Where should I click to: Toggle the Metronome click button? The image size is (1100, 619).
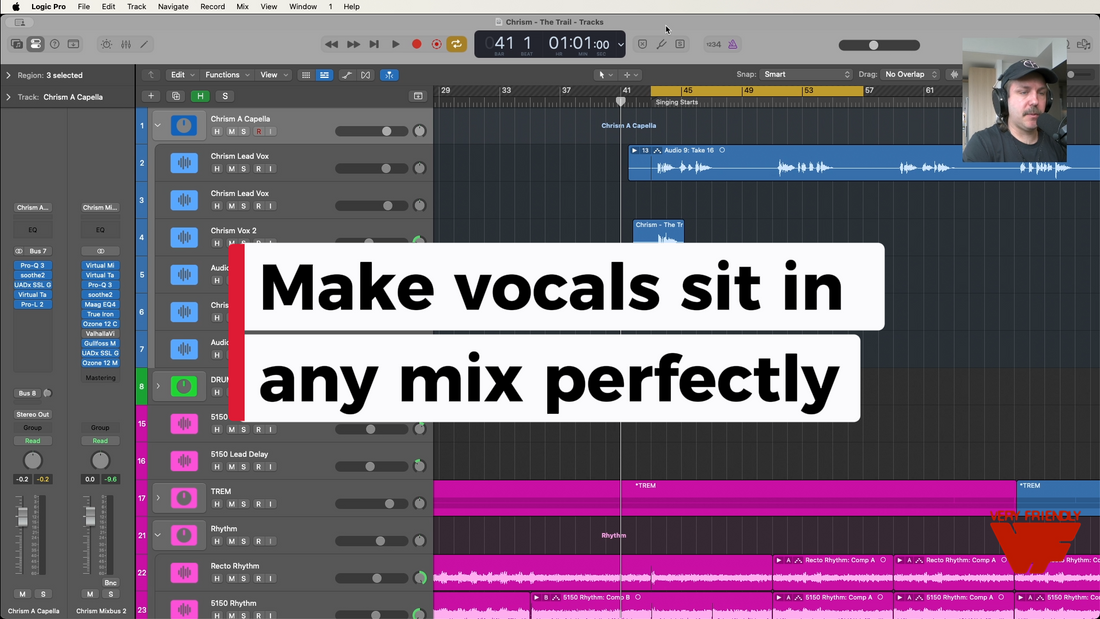(732, 44)
